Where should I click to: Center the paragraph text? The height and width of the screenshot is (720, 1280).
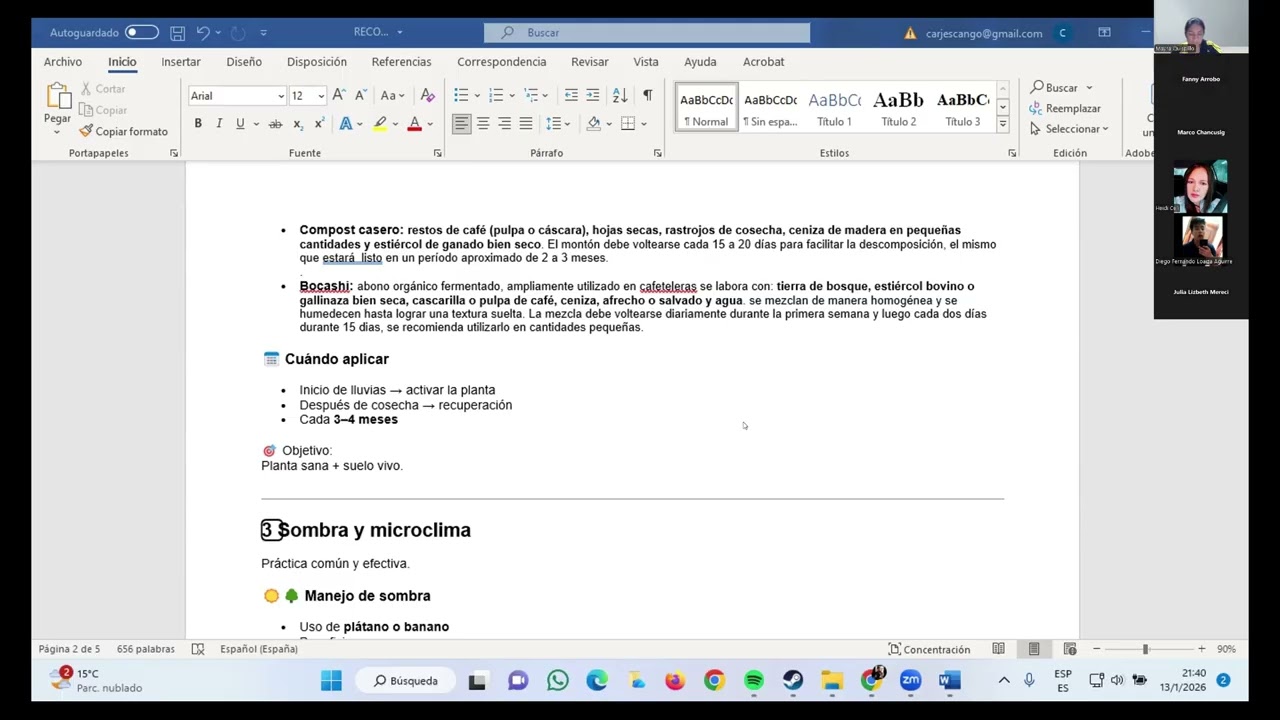pos(483,124)
